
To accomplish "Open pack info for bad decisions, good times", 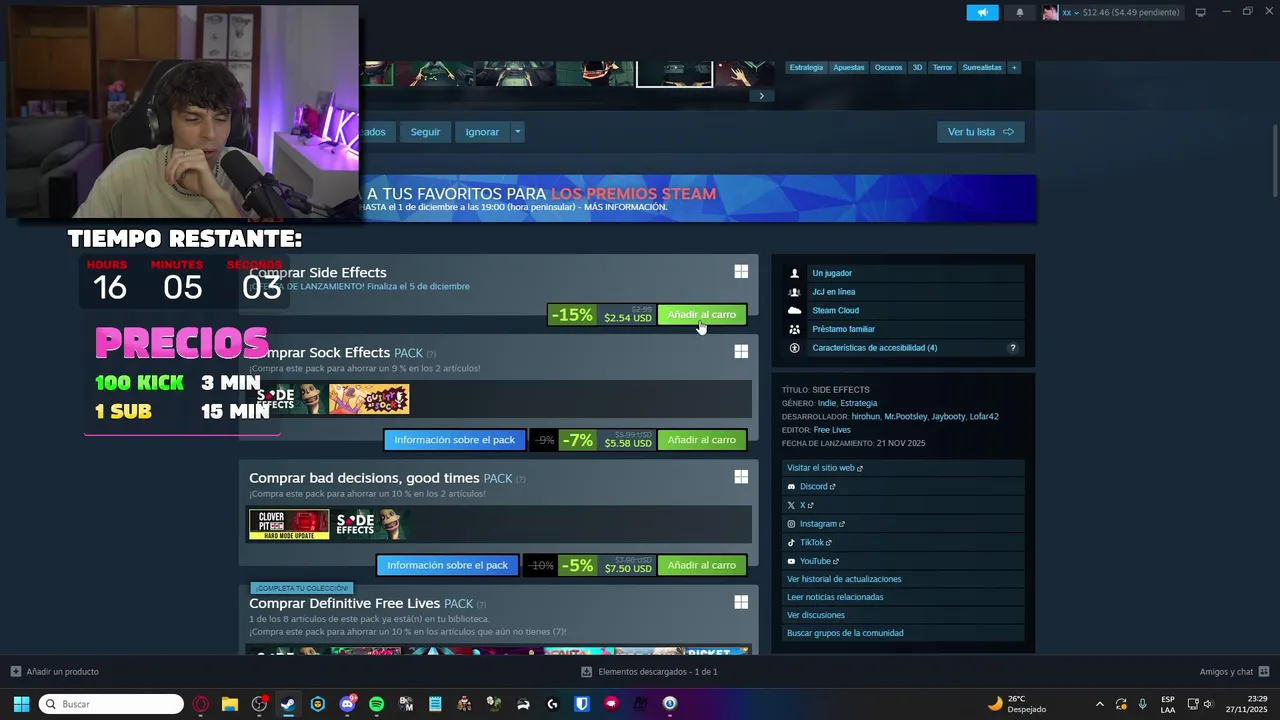I will pos(448,565).
